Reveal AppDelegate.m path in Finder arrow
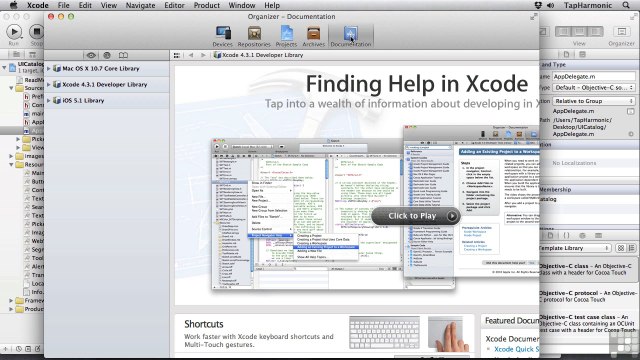640x360 pixels. 631,134
